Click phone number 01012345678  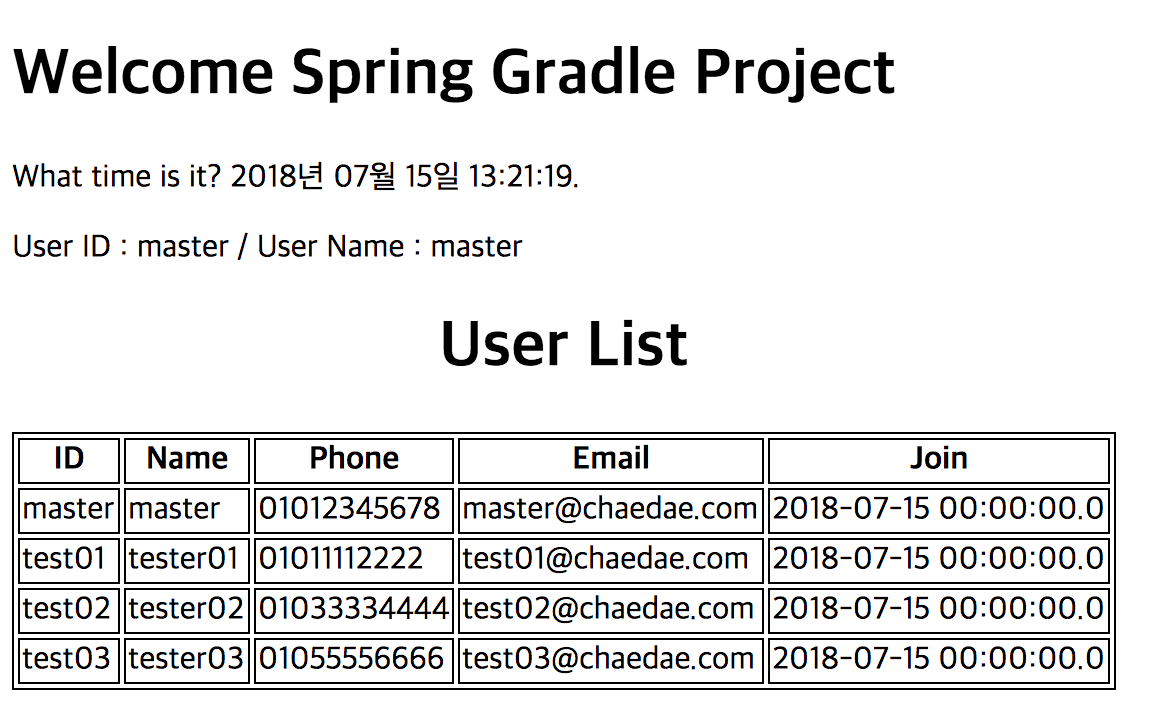(350, 509)
